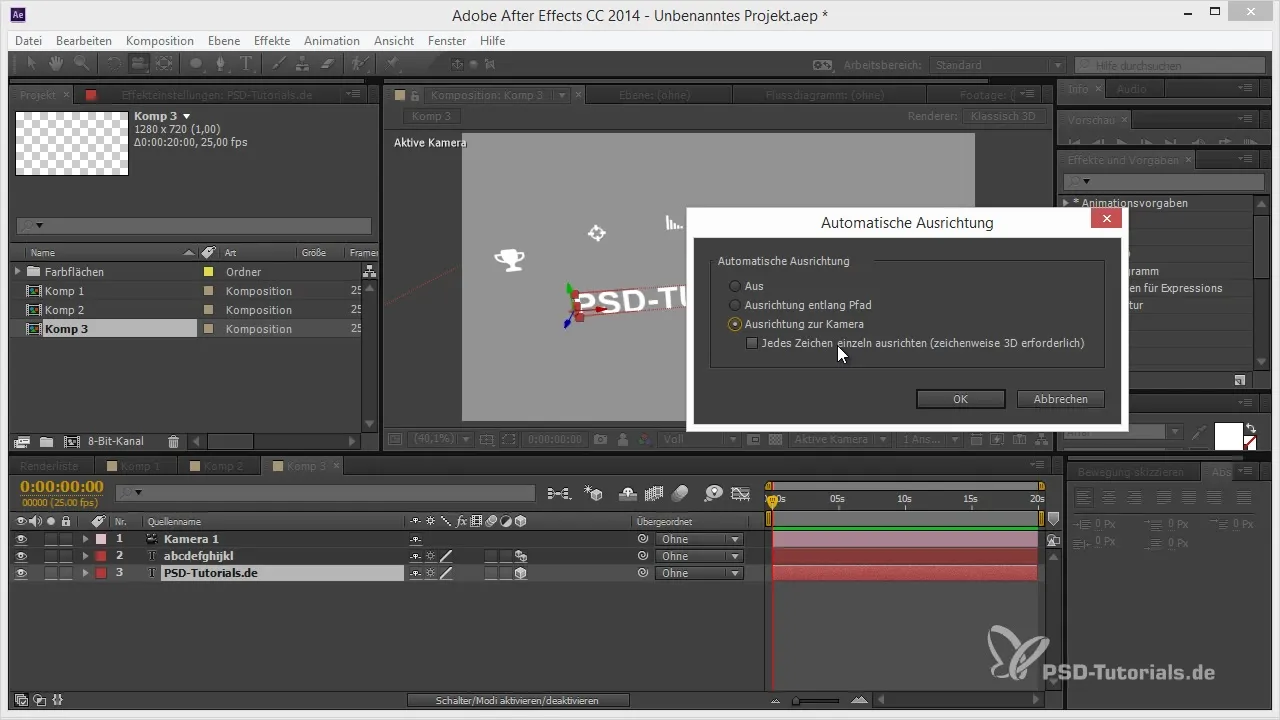Select 'Ausrichtung entlang Pfad' radio option

pyautogui.click(x=735, y=305)
